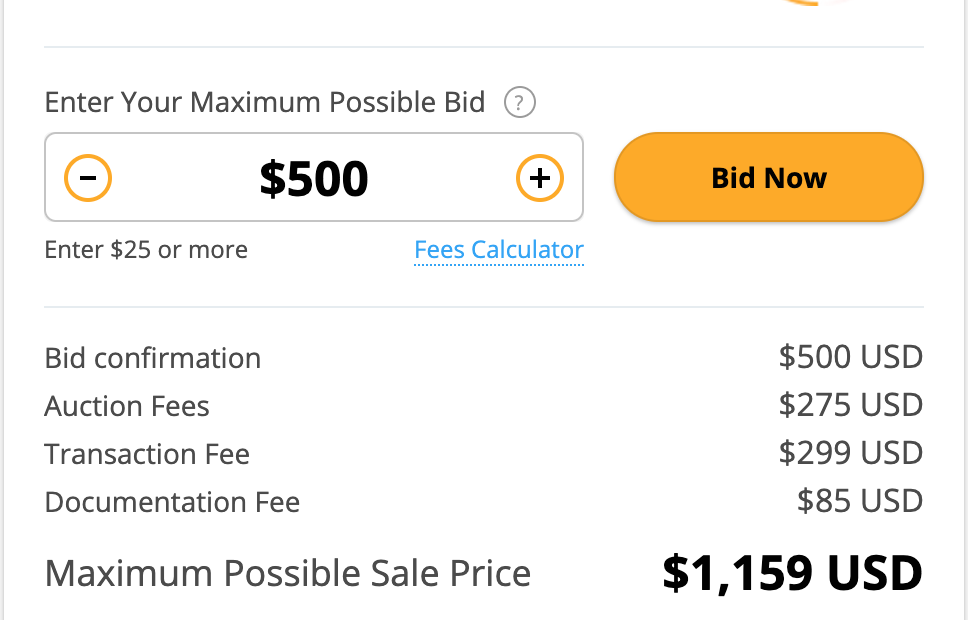This screenshot has height=620, width=968.
Task: Open the maximum bid help question mark
Action: click(520, 103)
